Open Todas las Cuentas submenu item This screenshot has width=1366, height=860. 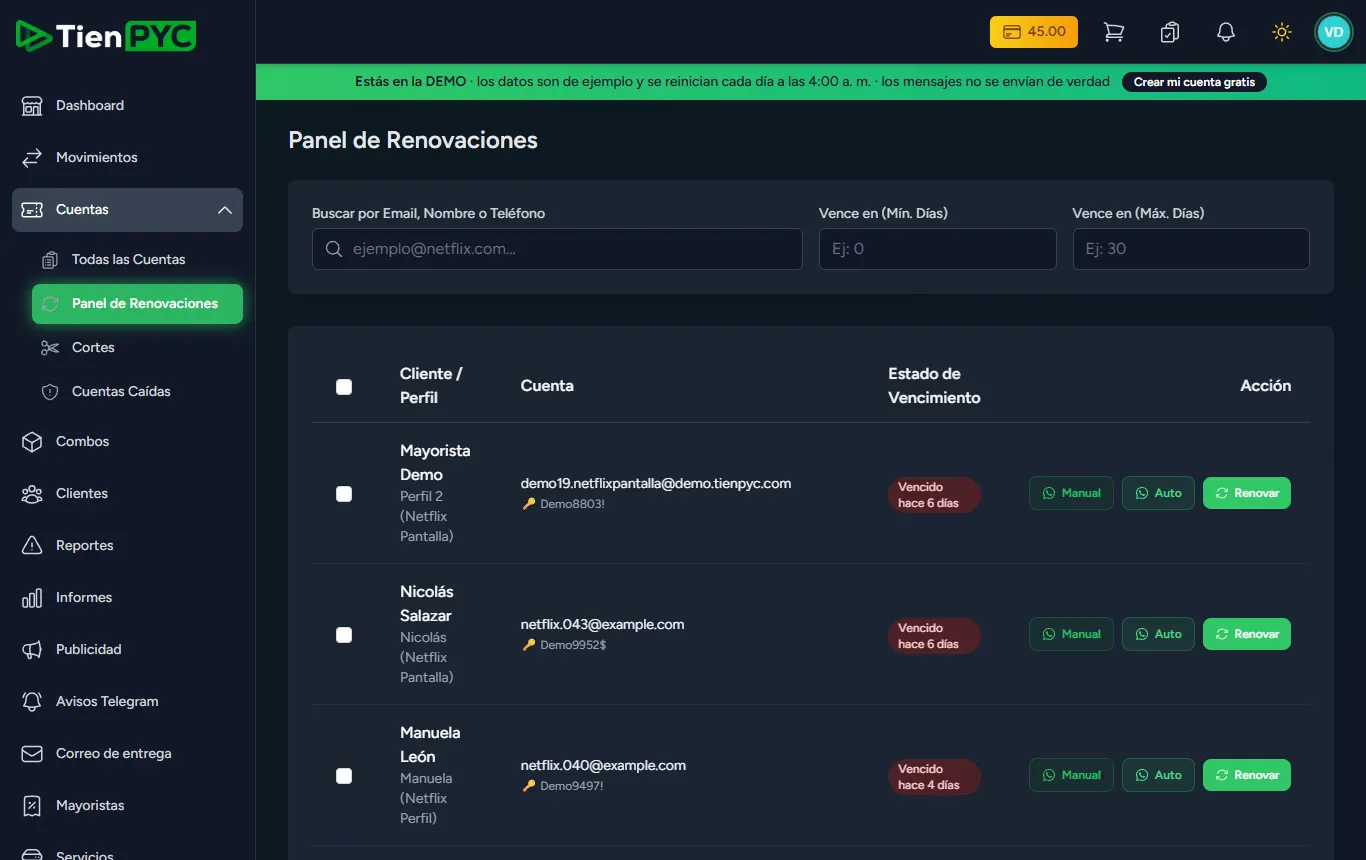coord(129,259)
